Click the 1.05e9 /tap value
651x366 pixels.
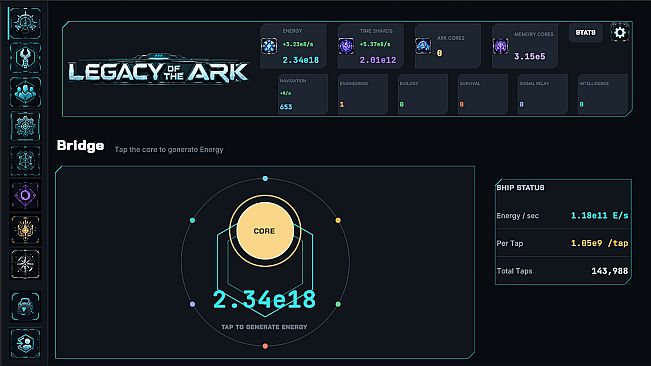pos(600,243)
